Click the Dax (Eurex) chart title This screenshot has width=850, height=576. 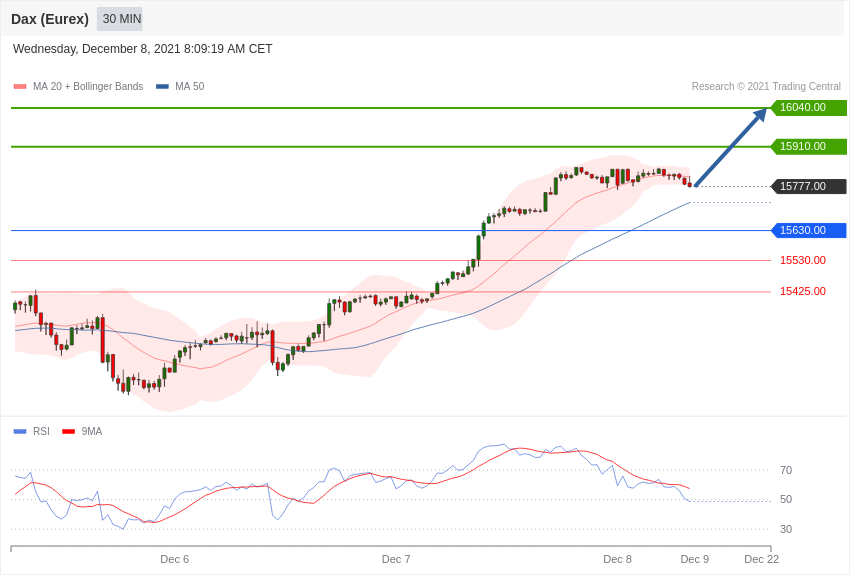pyautogui.click(x=50, y=19)
